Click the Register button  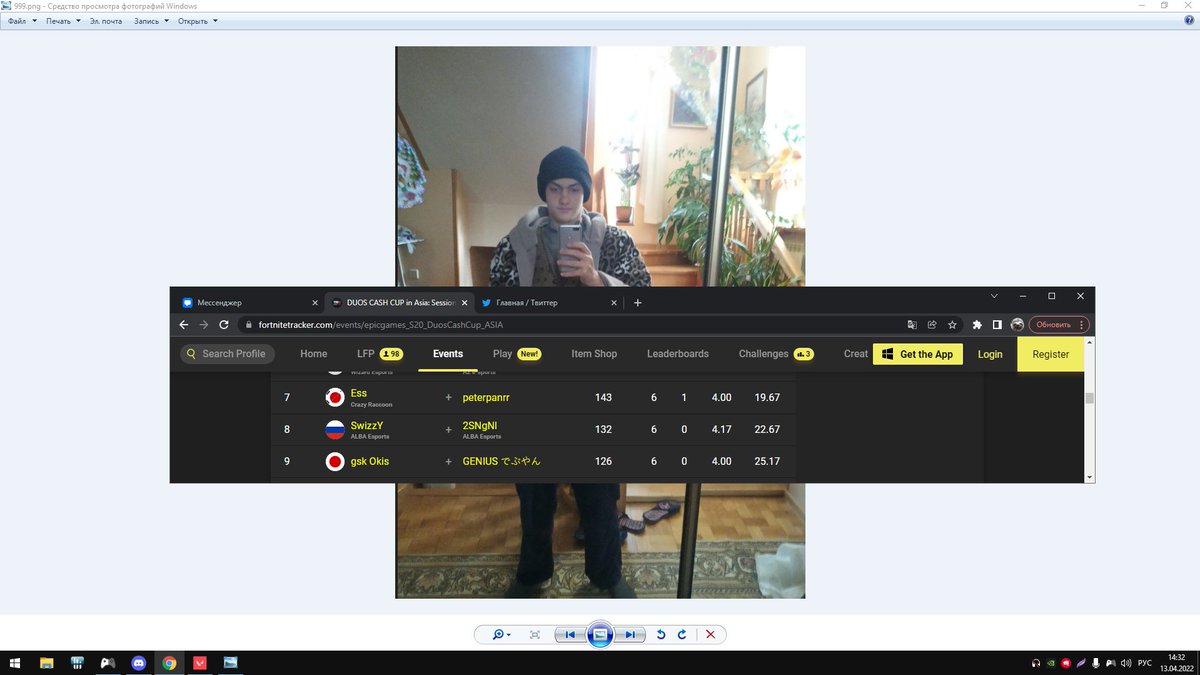[1050, 354]
